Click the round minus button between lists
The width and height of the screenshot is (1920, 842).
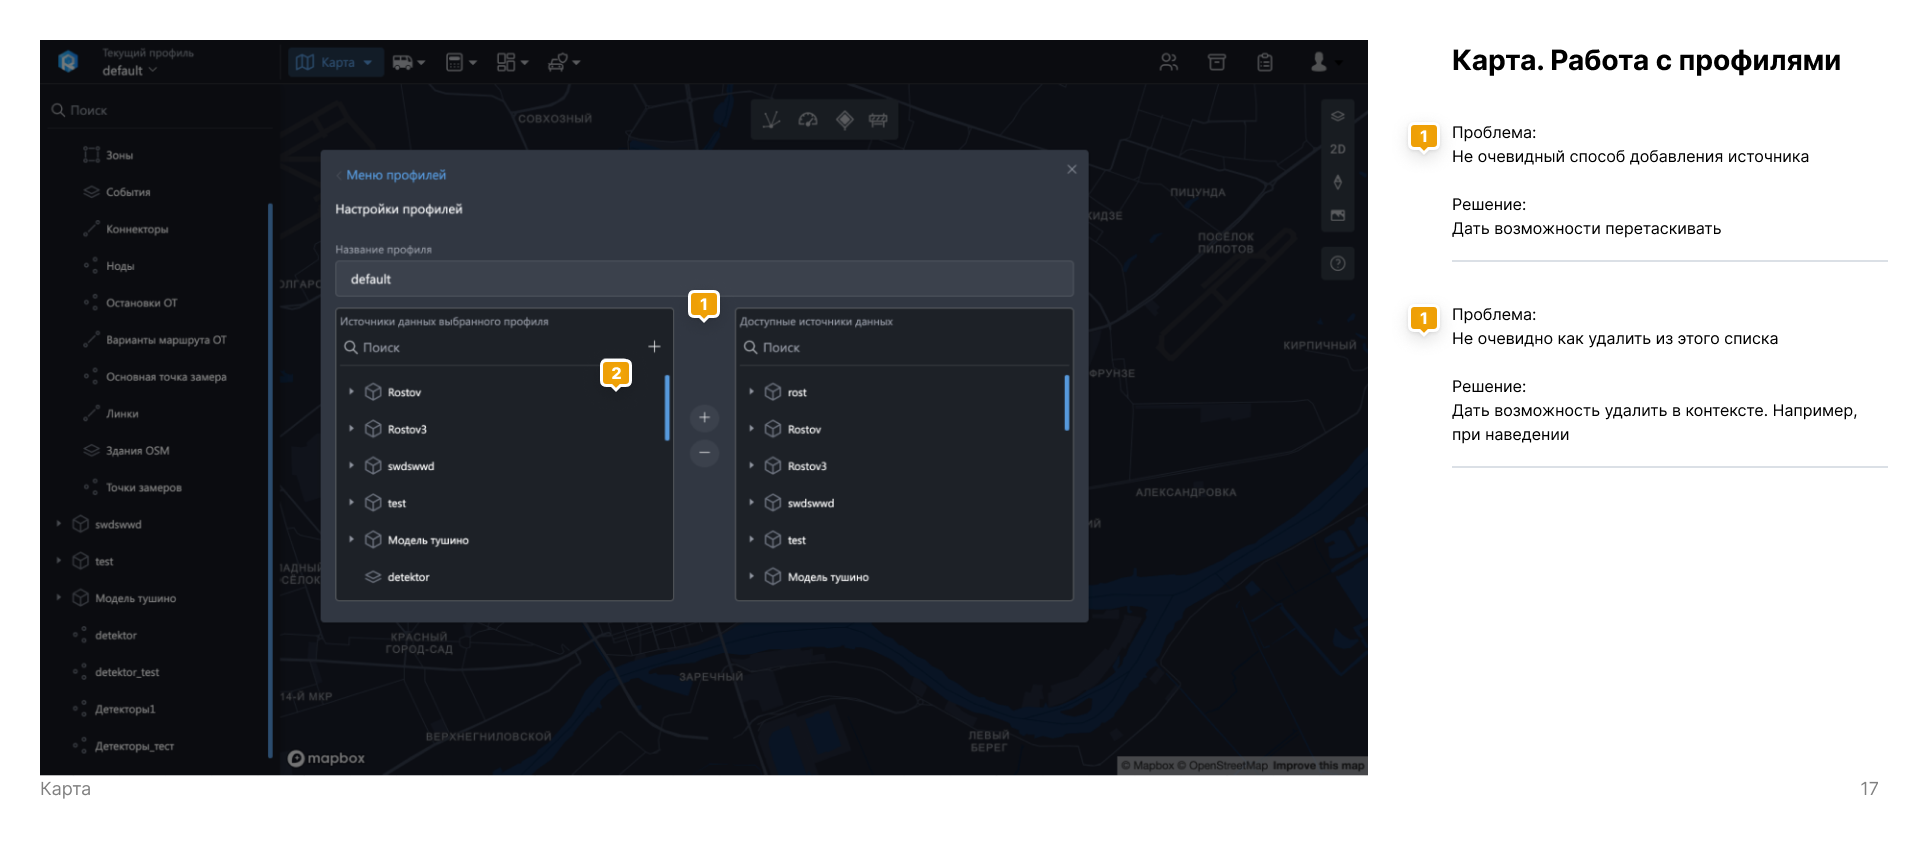click(x=704, y=453)
